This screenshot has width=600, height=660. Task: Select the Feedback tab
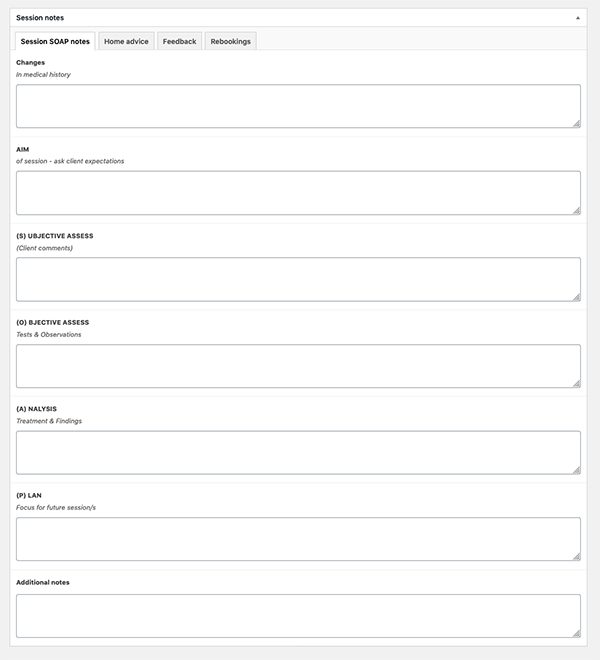[x=180, y=41]
